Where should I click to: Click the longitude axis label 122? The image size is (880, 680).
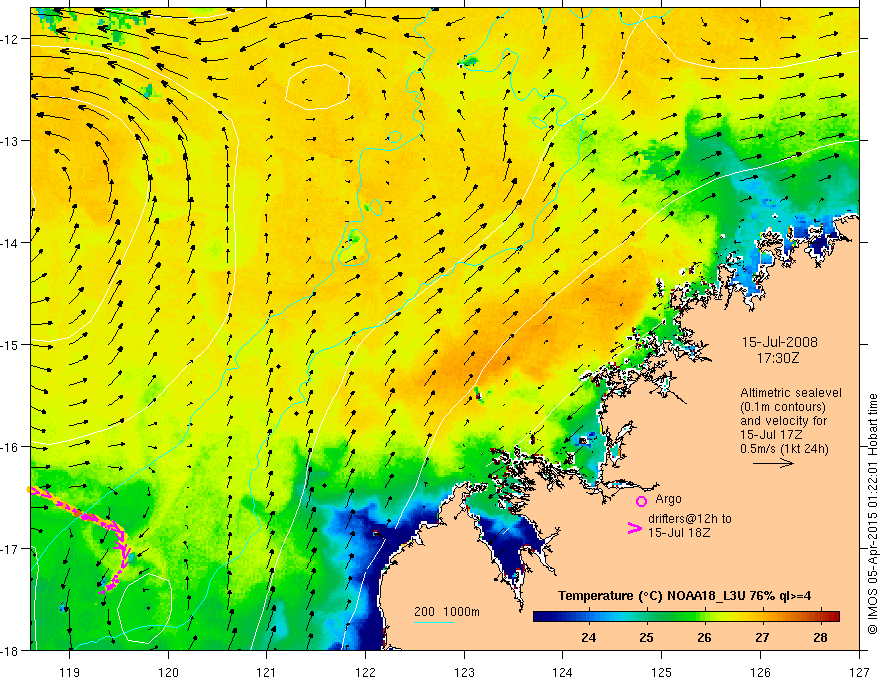[x=365, y=672]
